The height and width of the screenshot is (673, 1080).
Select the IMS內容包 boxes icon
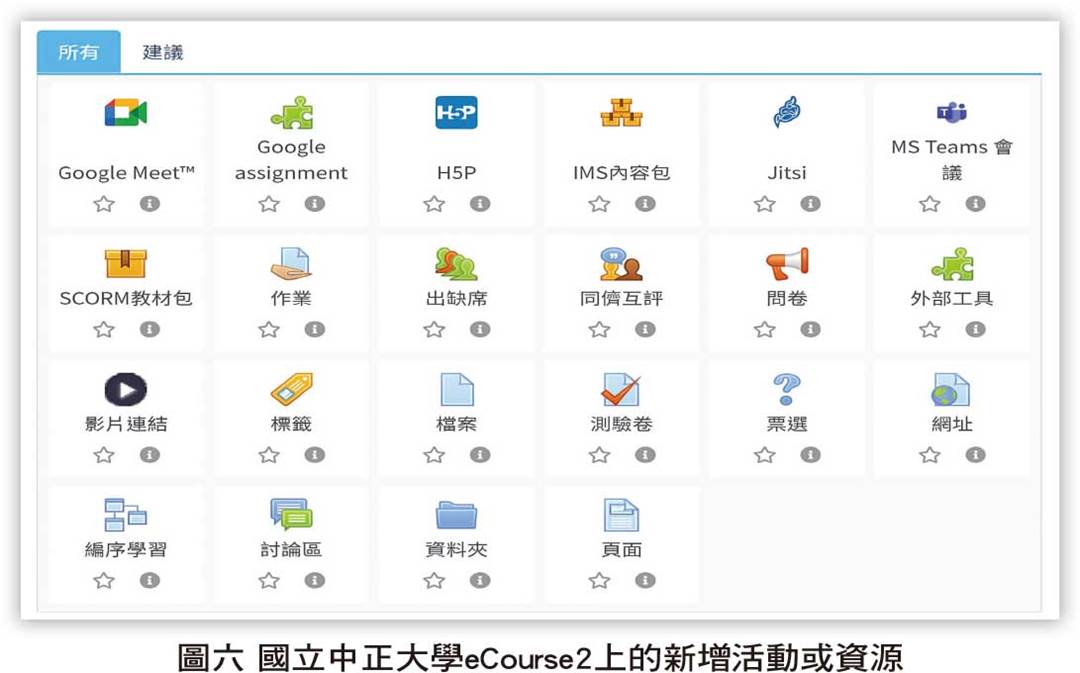click(621, 113)
